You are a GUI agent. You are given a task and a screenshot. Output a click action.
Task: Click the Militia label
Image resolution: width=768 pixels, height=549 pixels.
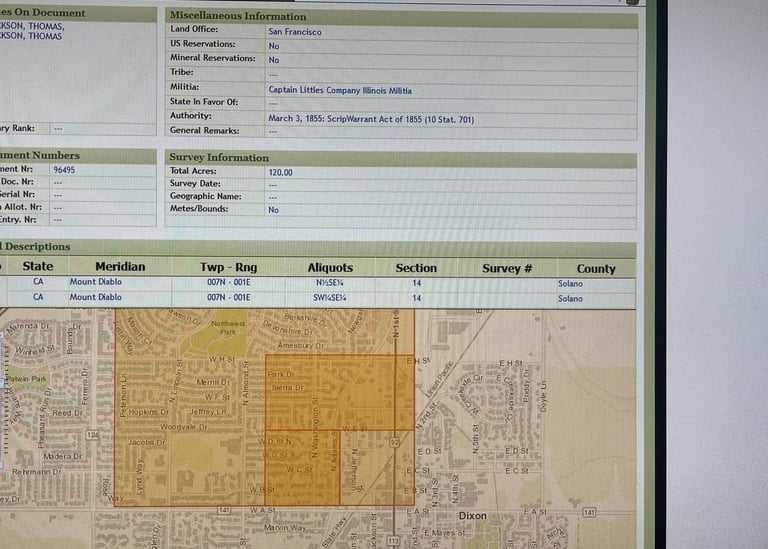click(185, 87)
